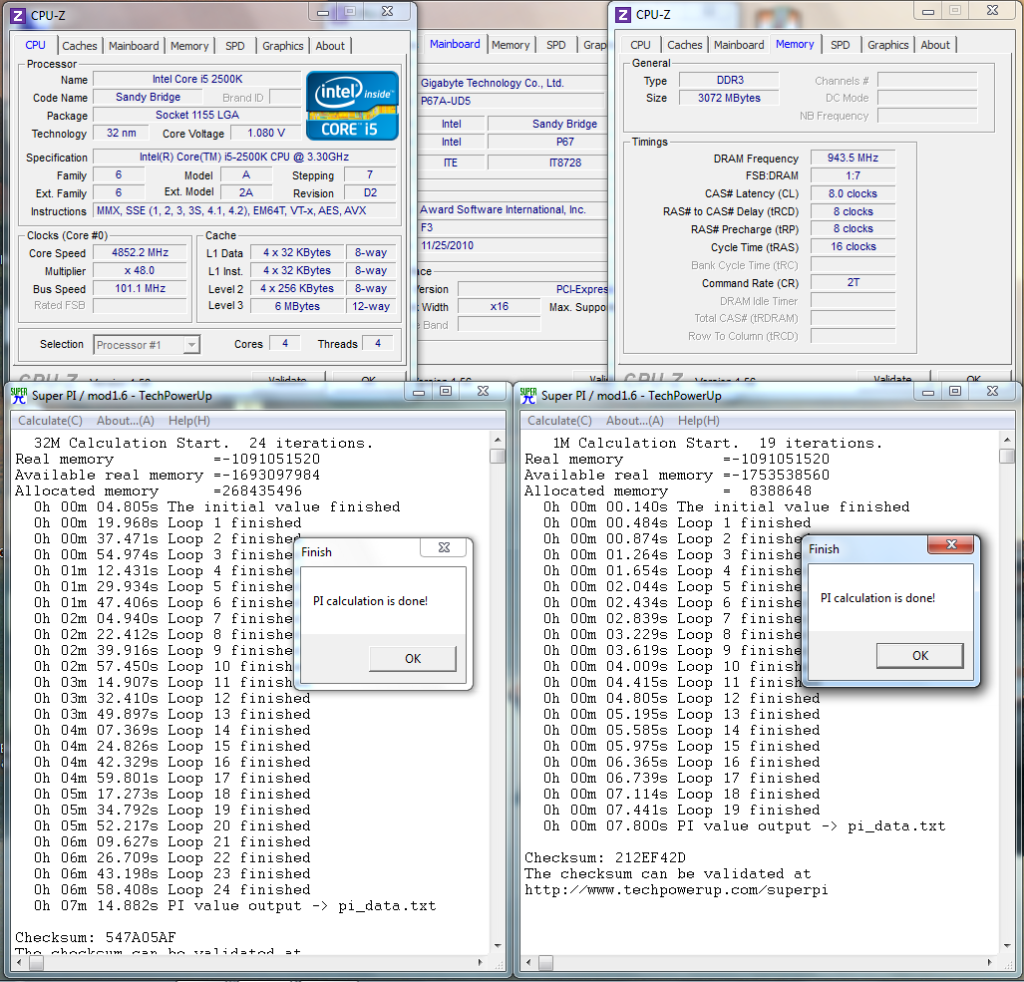
Task: Click scroll-up arrow in right Super PI window
Action: (1006, 440)
